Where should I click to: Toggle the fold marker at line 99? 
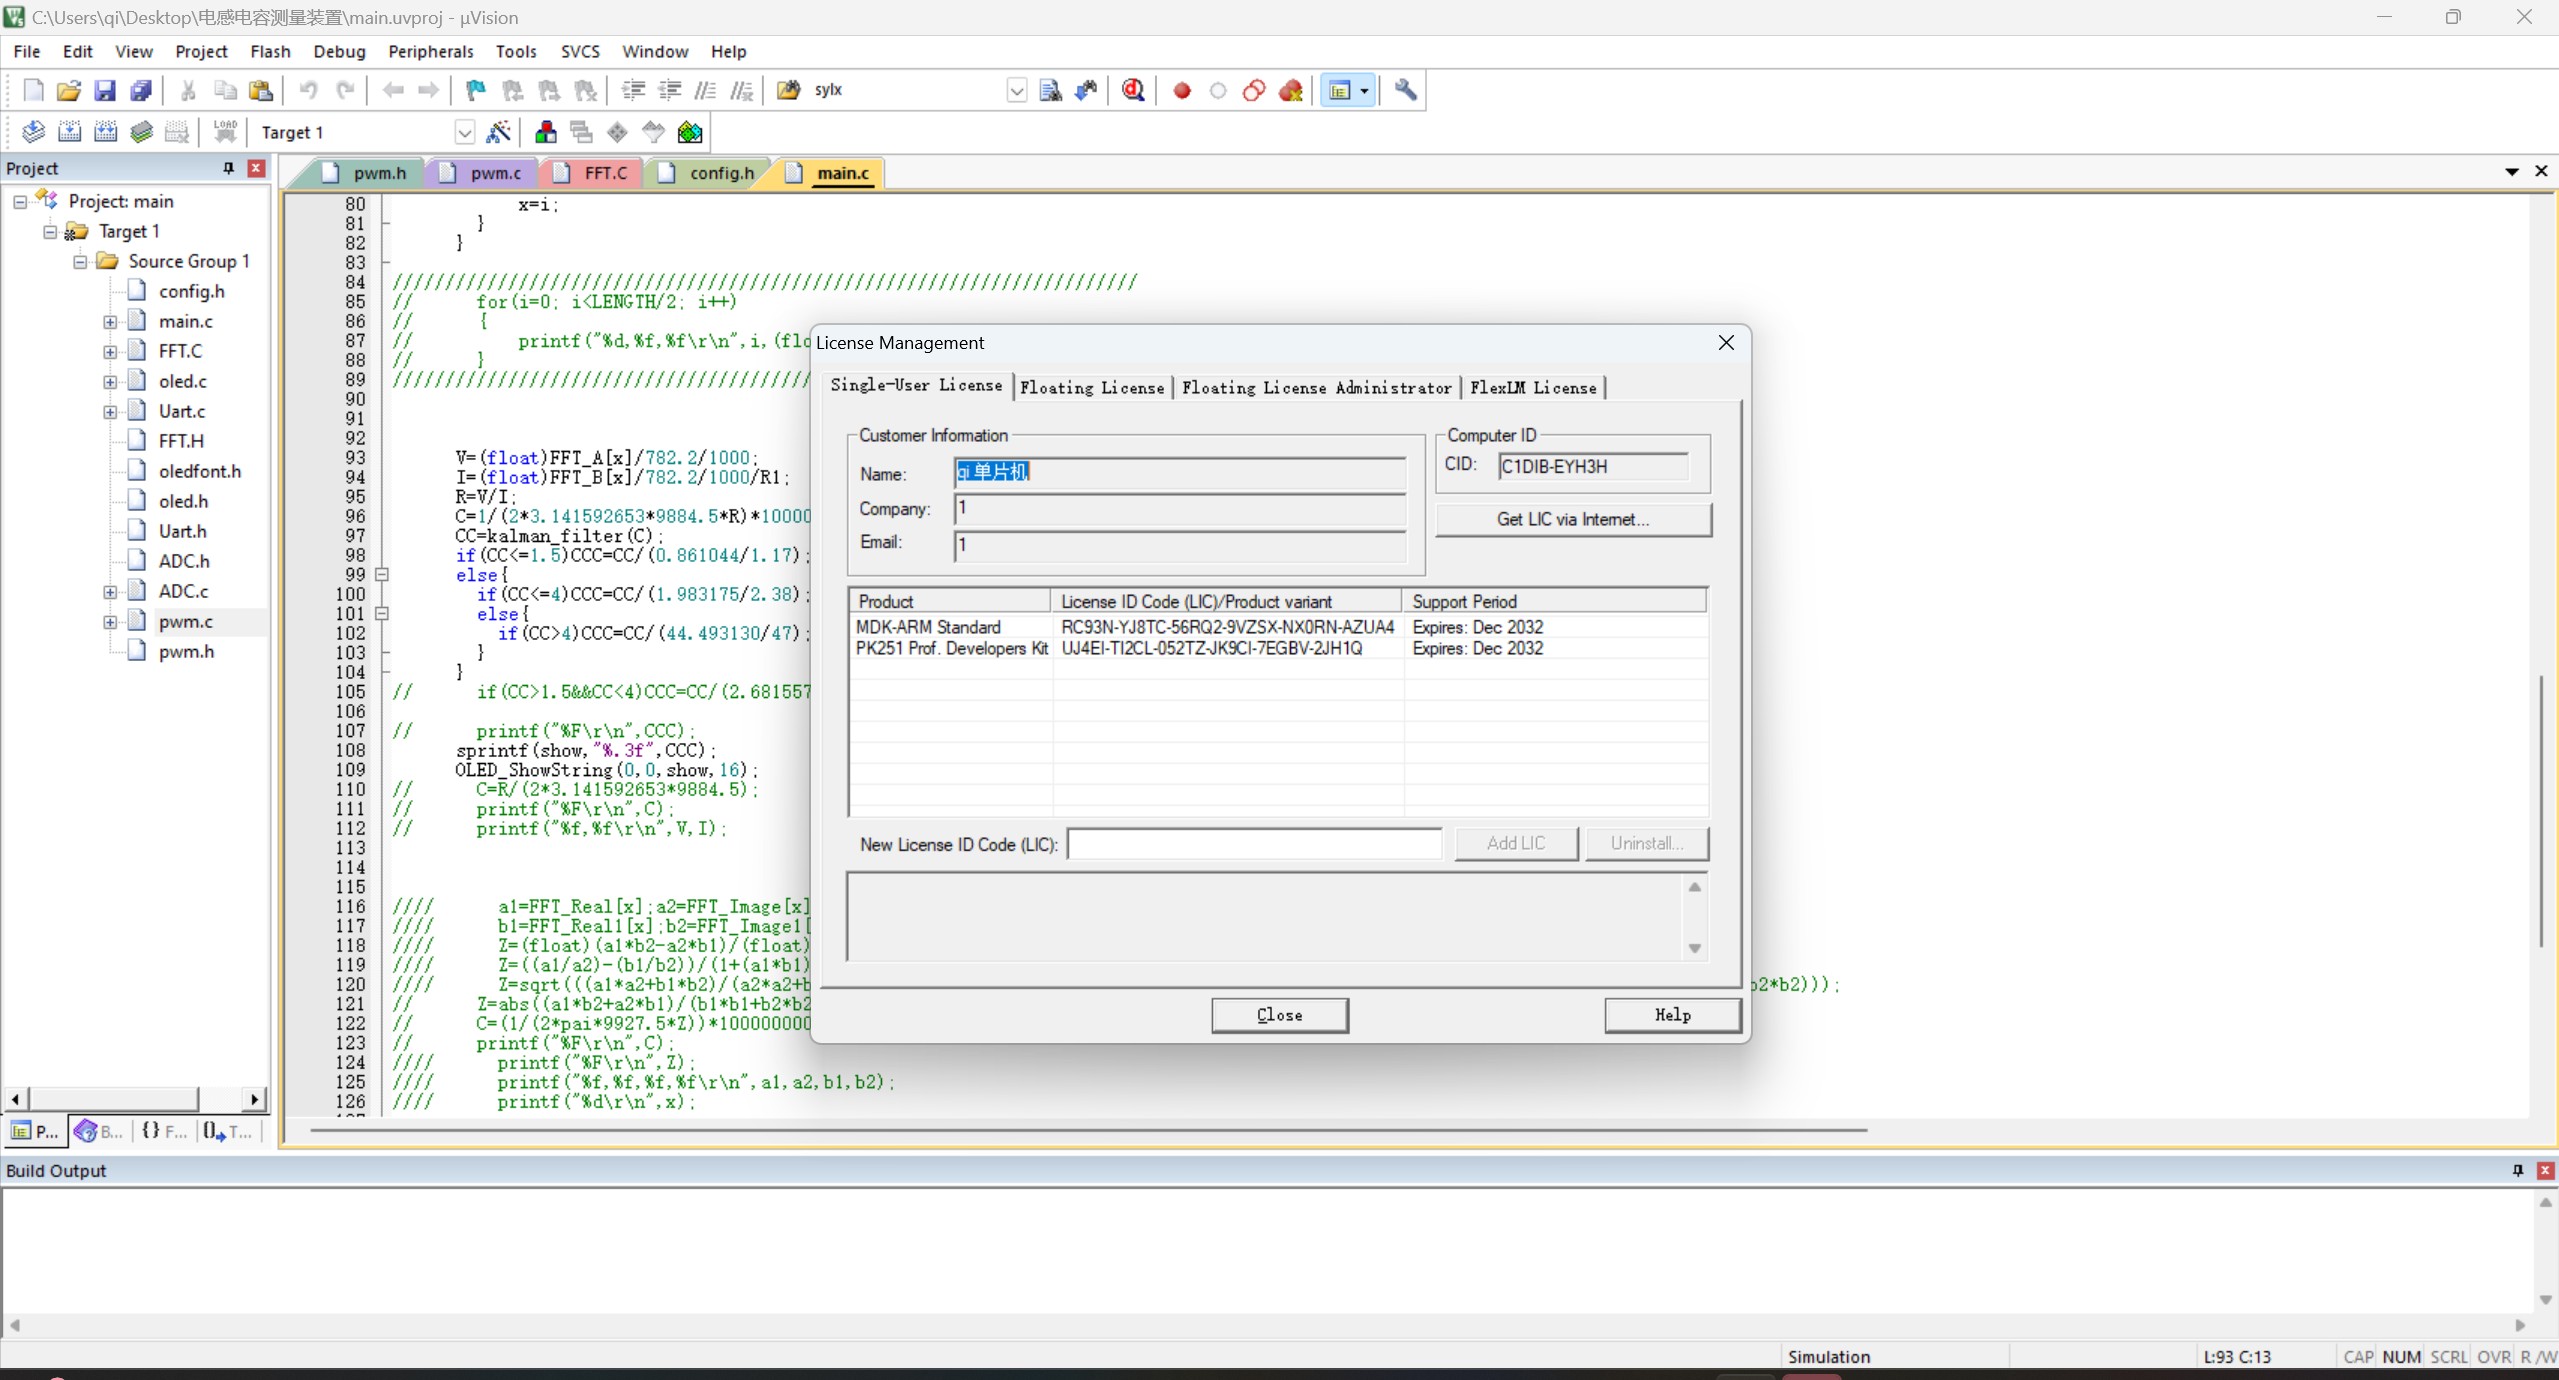pyautogui.click(x=382, y=575)
